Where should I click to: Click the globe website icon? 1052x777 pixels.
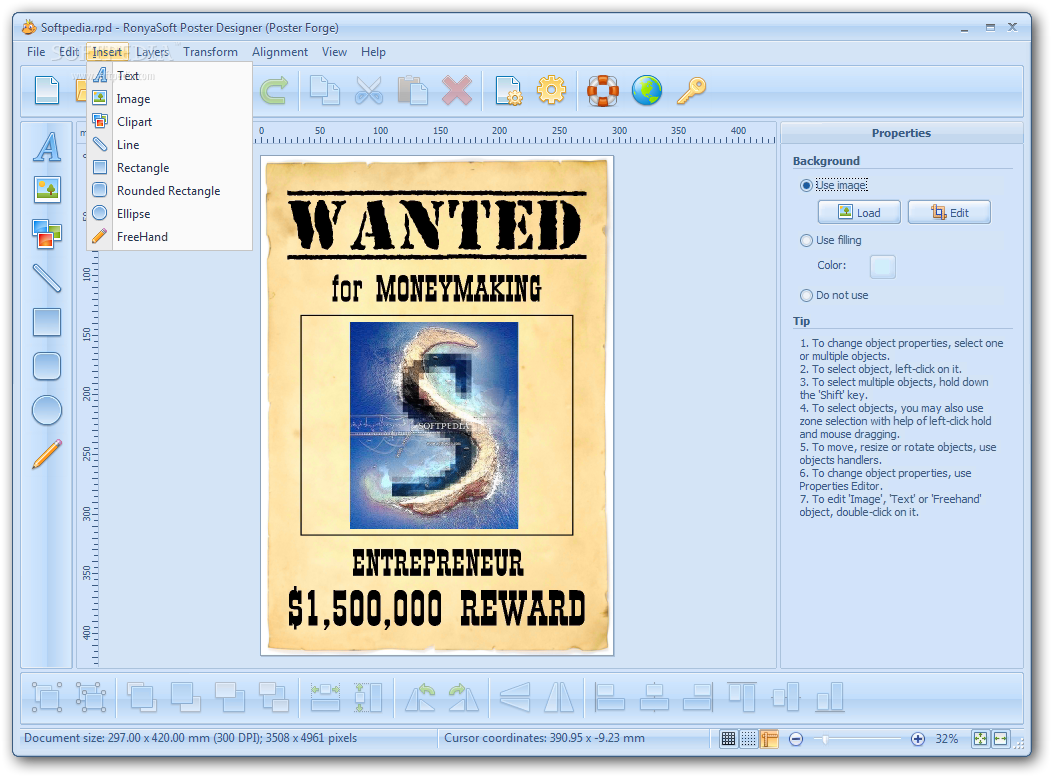(647, 91)
